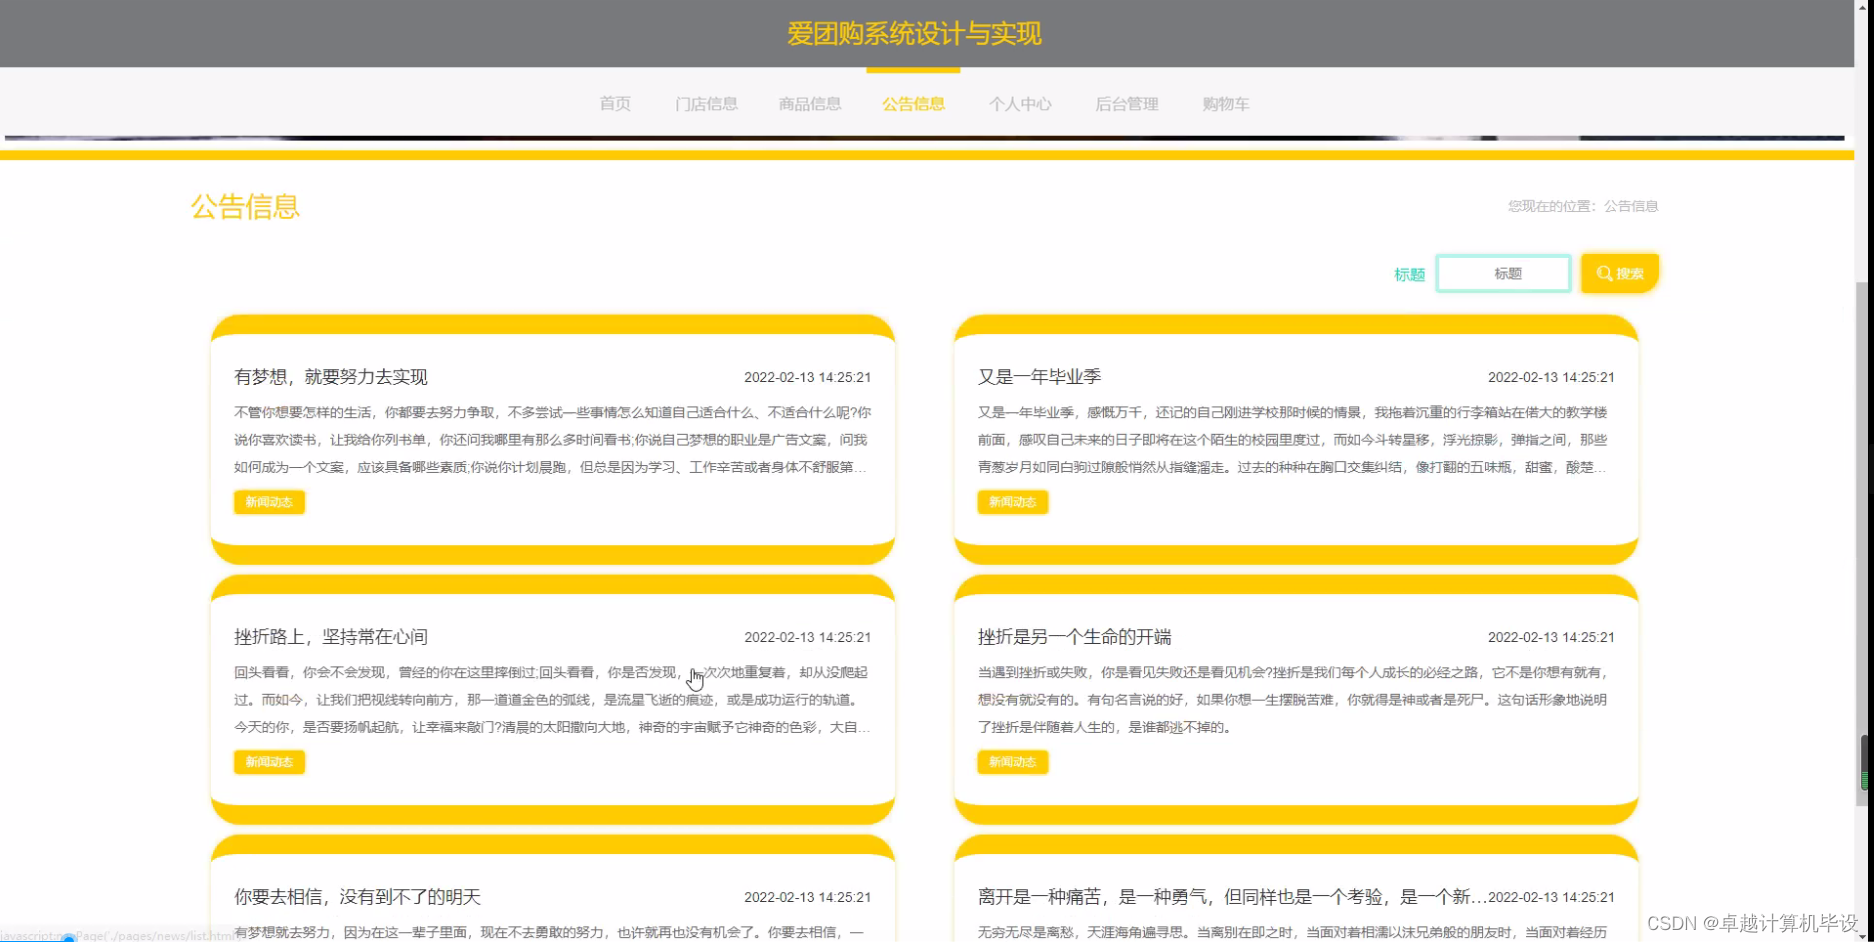1874x942 pixels.
Task: Switch to the 首页 tab
Action: pos(615,104)
